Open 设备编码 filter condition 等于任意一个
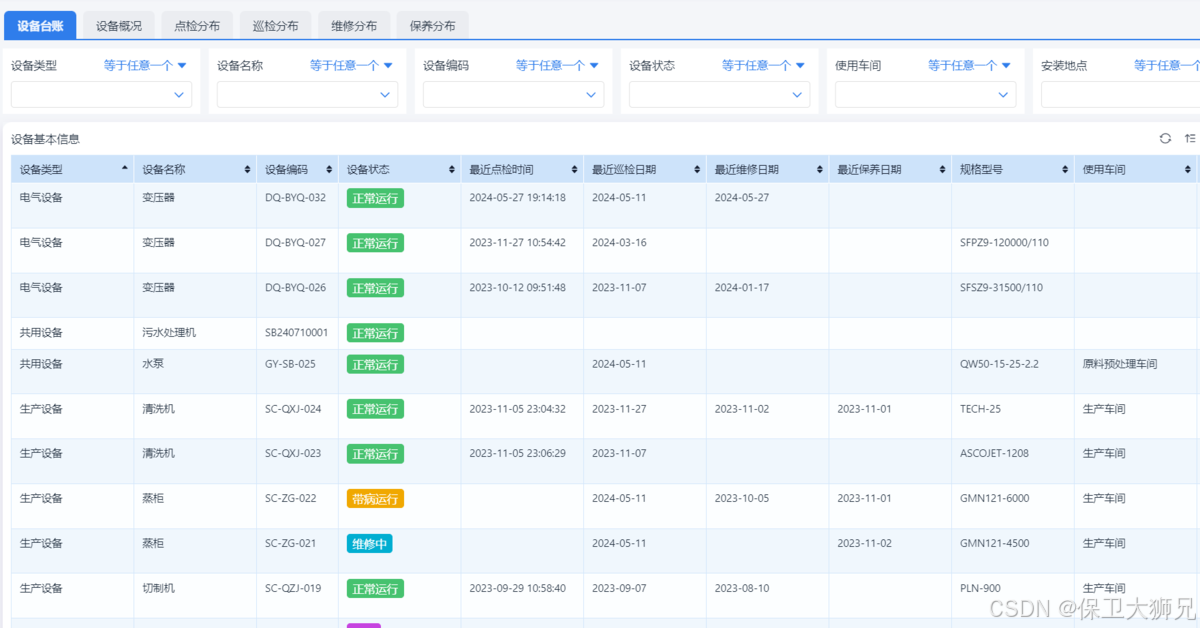Image resolution: width=1200 pixels, height=628 pixels. pyautogui.click(x=557, y=65)
